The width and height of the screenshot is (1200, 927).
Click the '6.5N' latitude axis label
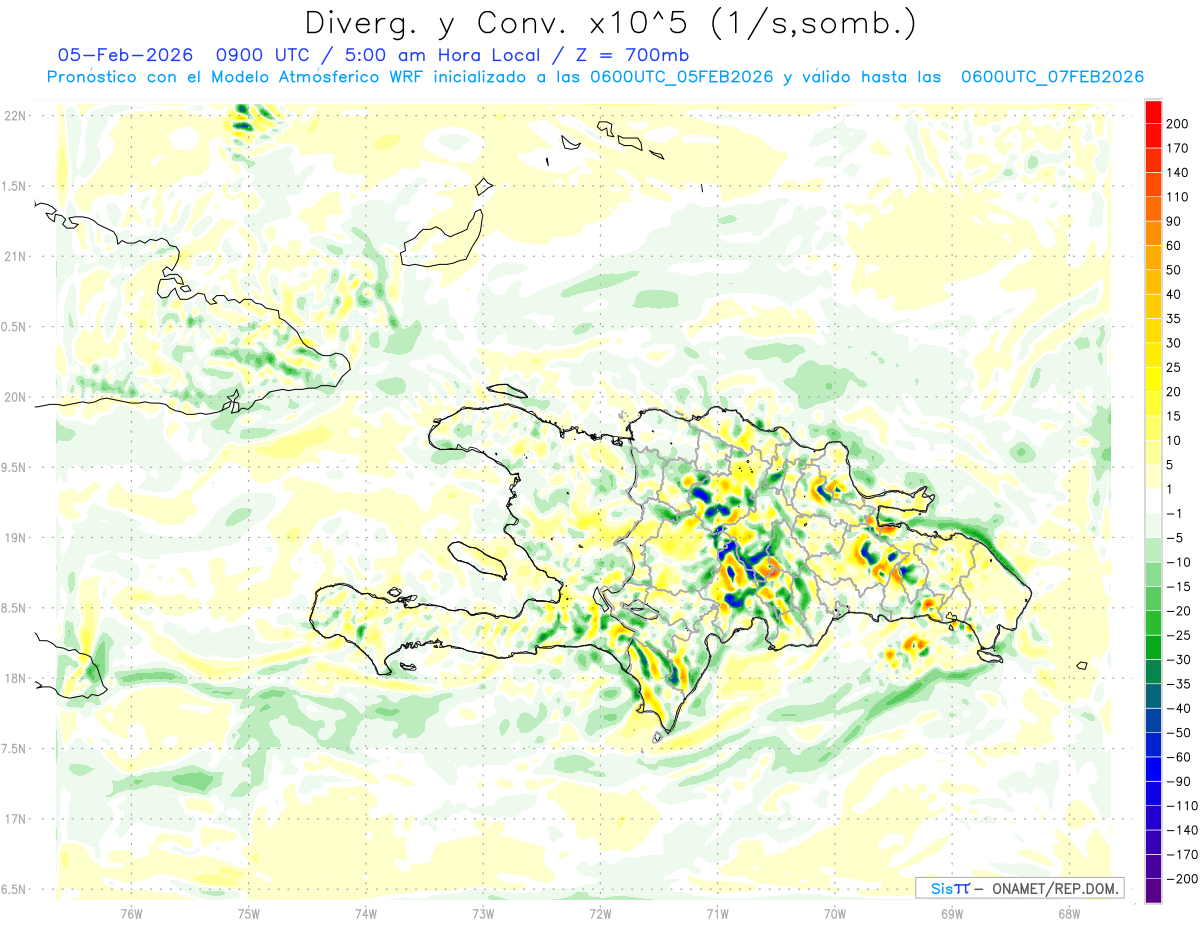pyautogui.click(x=15, y=890)
